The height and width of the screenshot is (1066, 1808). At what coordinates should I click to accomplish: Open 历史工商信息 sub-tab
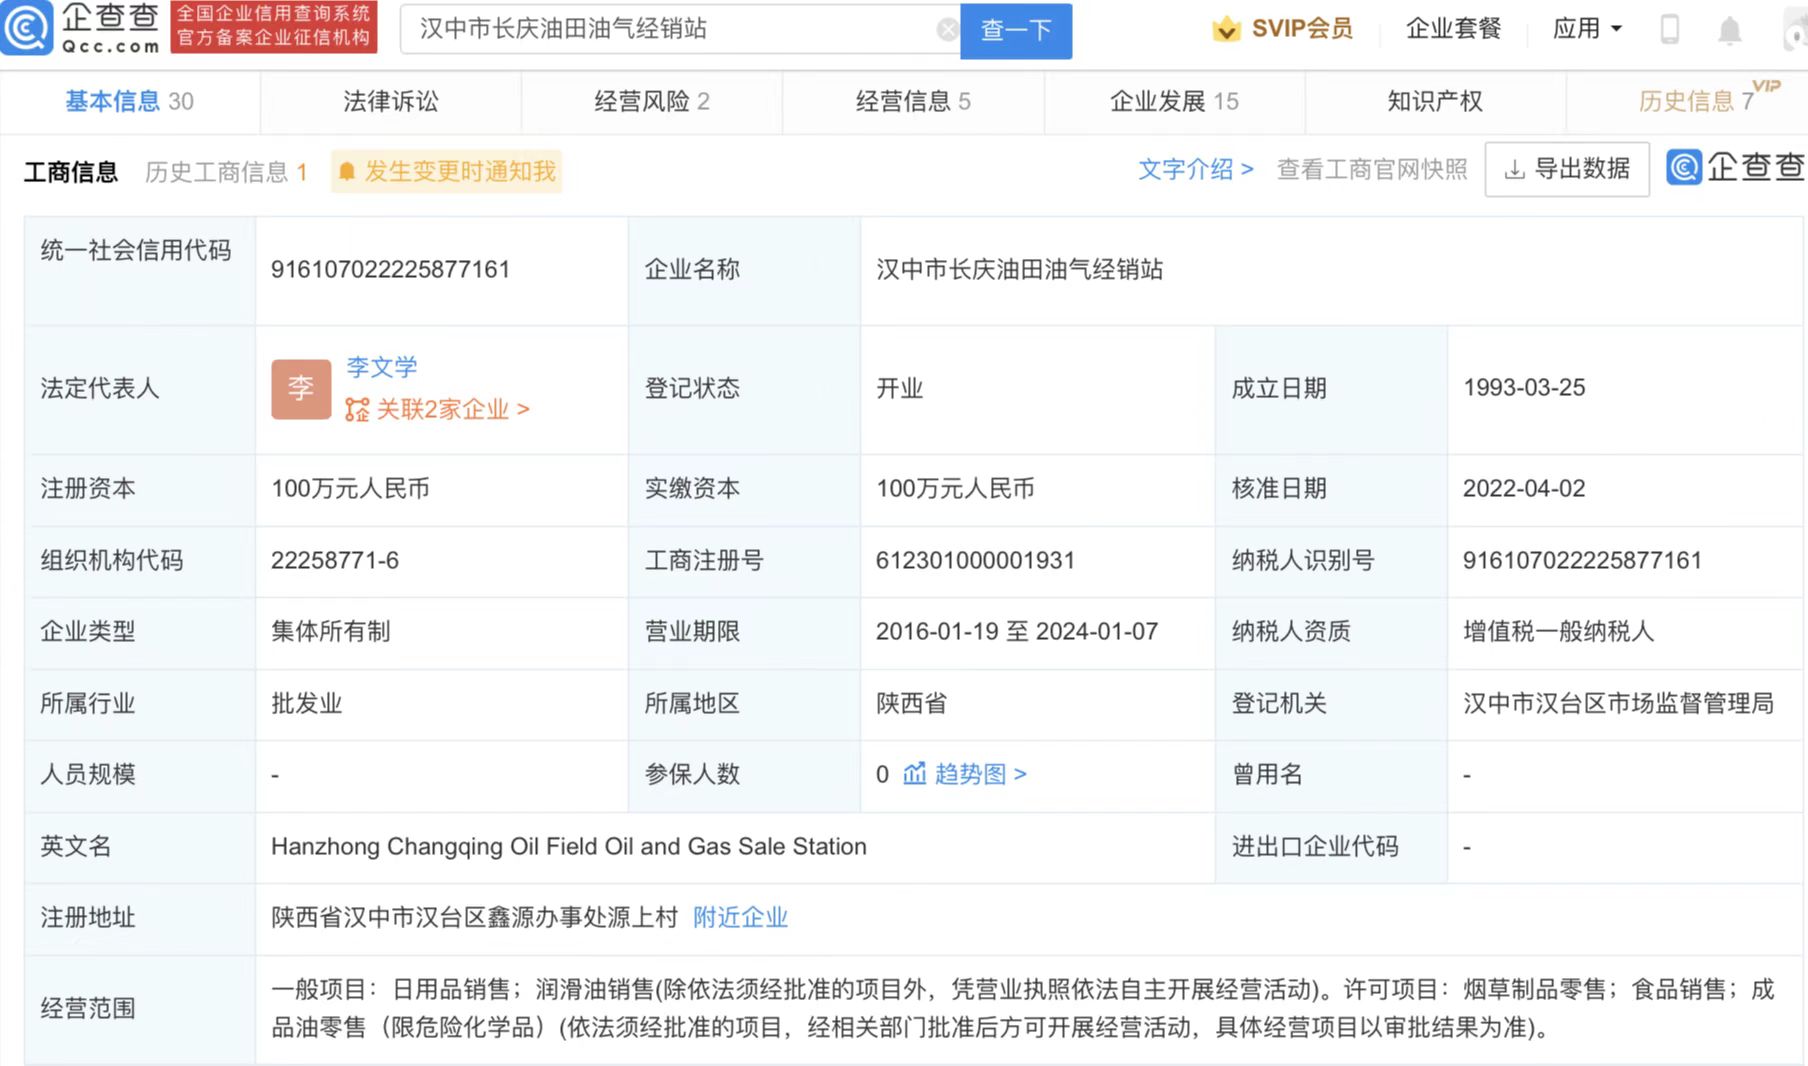(225, 172)
